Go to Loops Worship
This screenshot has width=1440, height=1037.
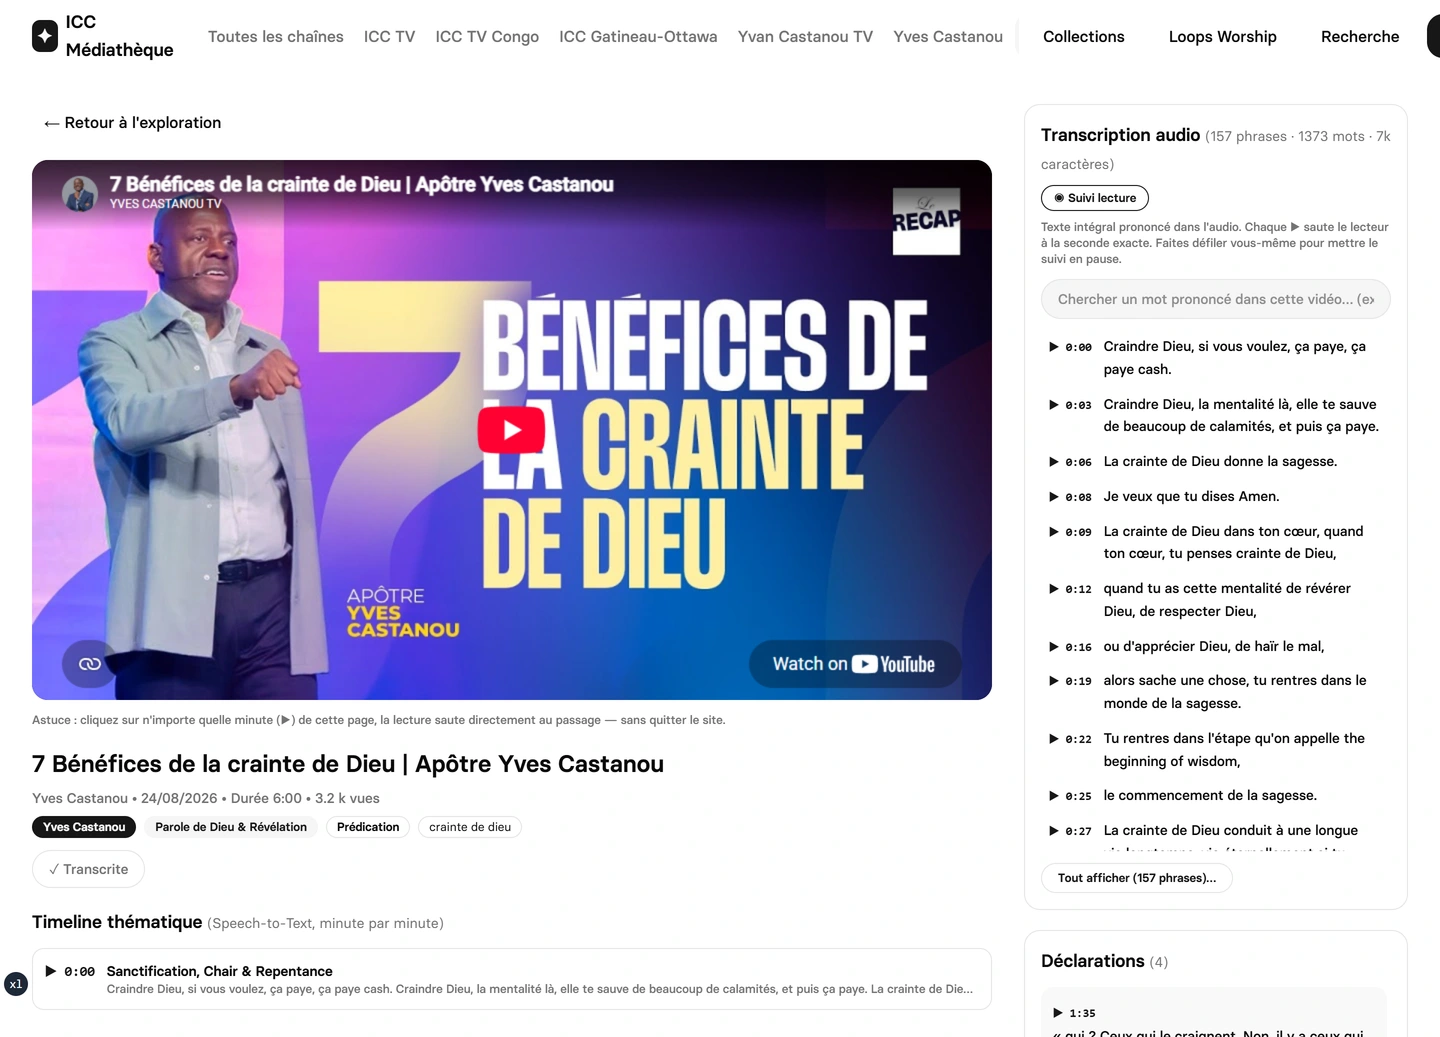pos(1223,37)
